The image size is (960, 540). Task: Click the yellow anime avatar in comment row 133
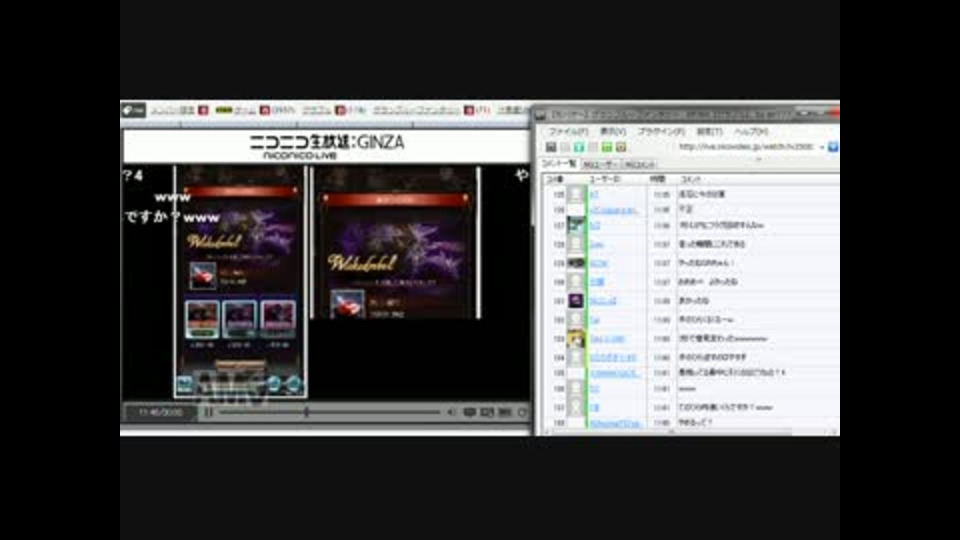click(x=576, y=339)
